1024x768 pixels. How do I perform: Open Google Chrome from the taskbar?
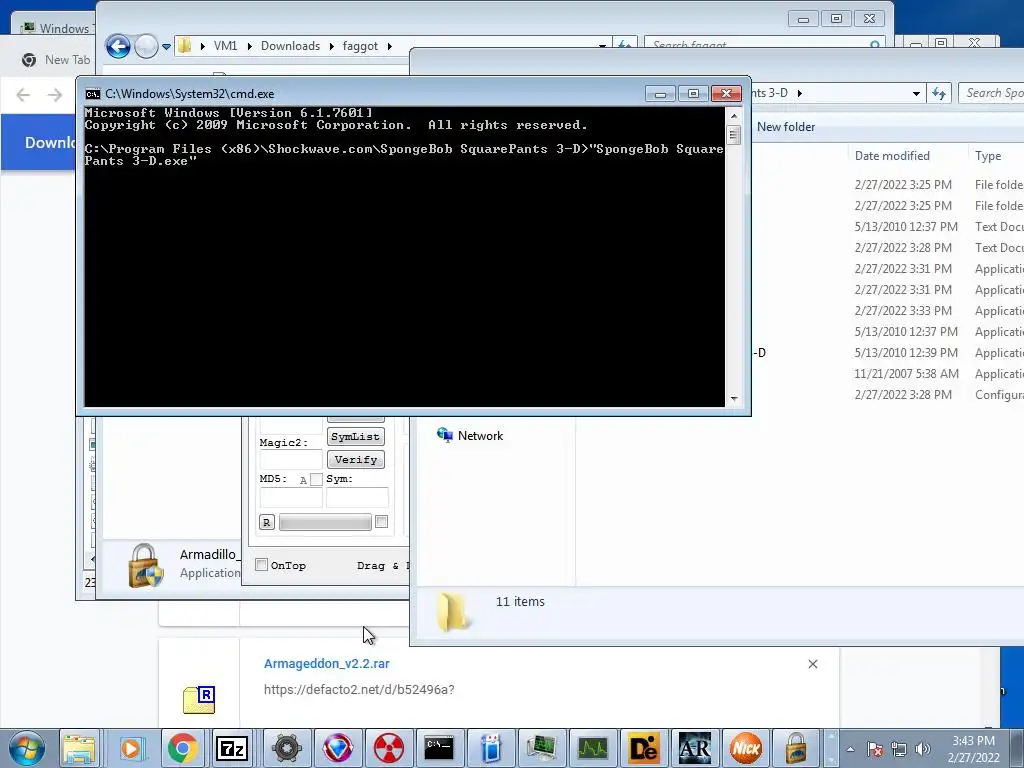pyautogui.click(x=182, y=748)
